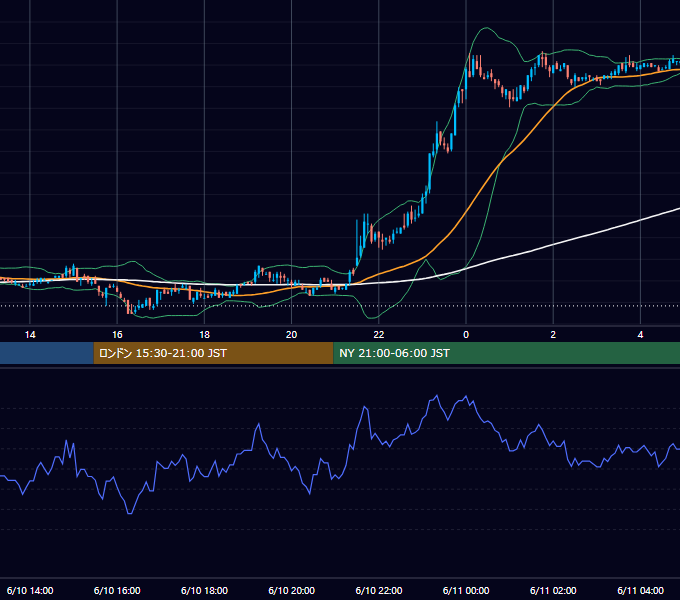680x600 pixels.
Task: Click the 6/10 20:00 date label
Action: point(291,590)
